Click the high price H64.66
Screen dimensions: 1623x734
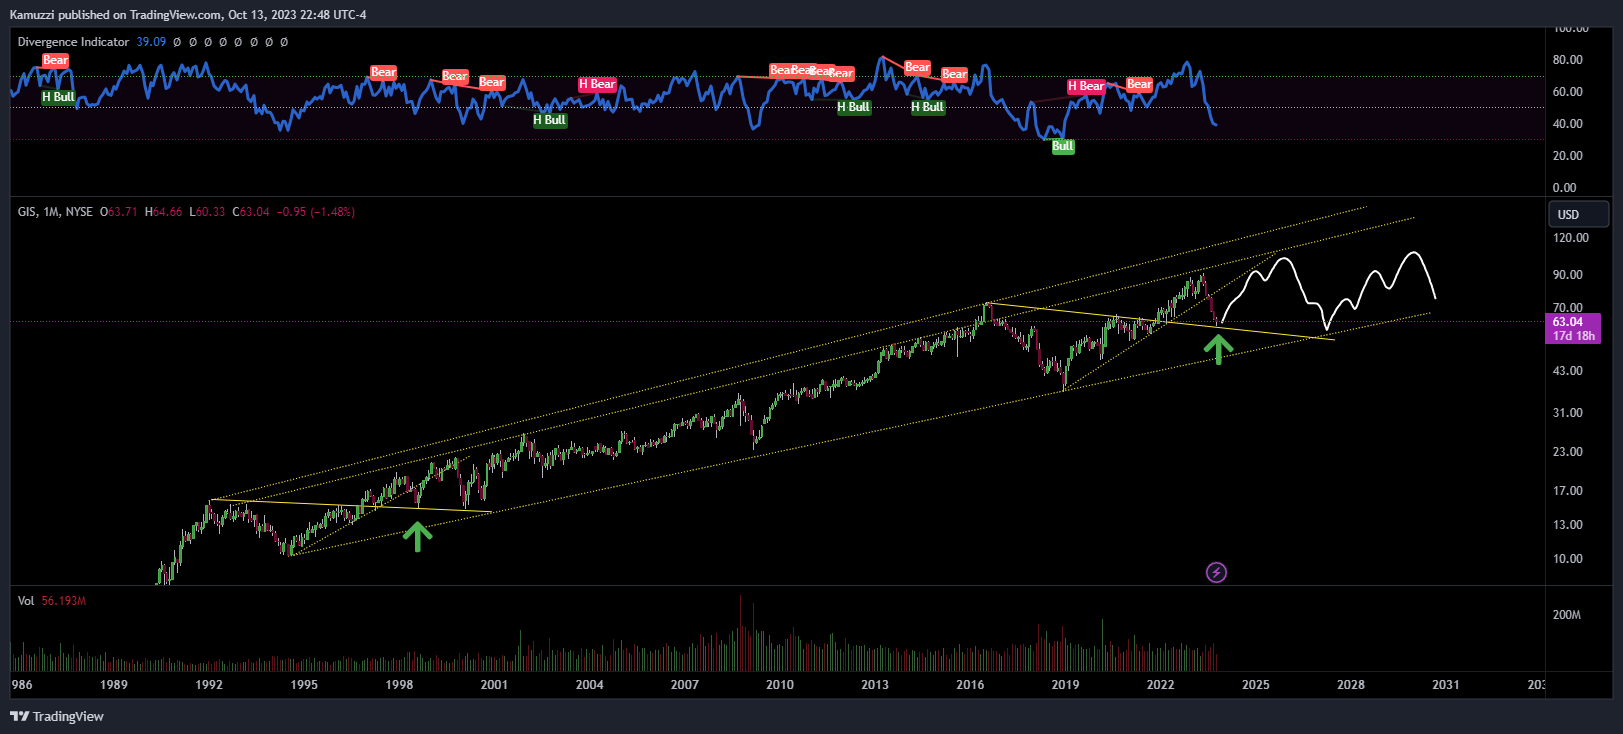tap(164, 212)
